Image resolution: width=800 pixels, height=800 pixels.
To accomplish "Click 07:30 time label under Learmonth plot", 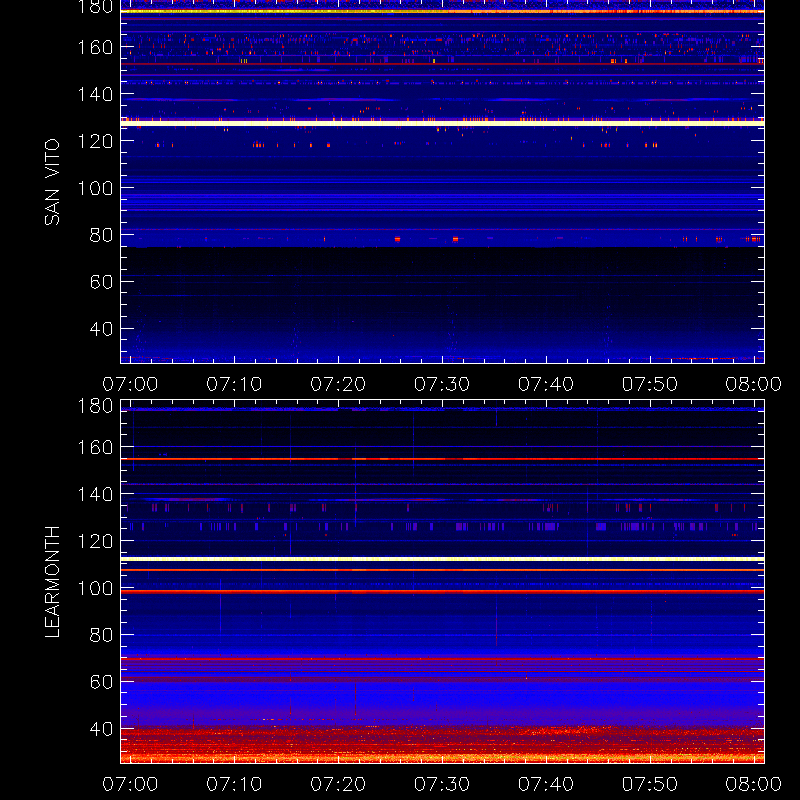I will 442,784.
